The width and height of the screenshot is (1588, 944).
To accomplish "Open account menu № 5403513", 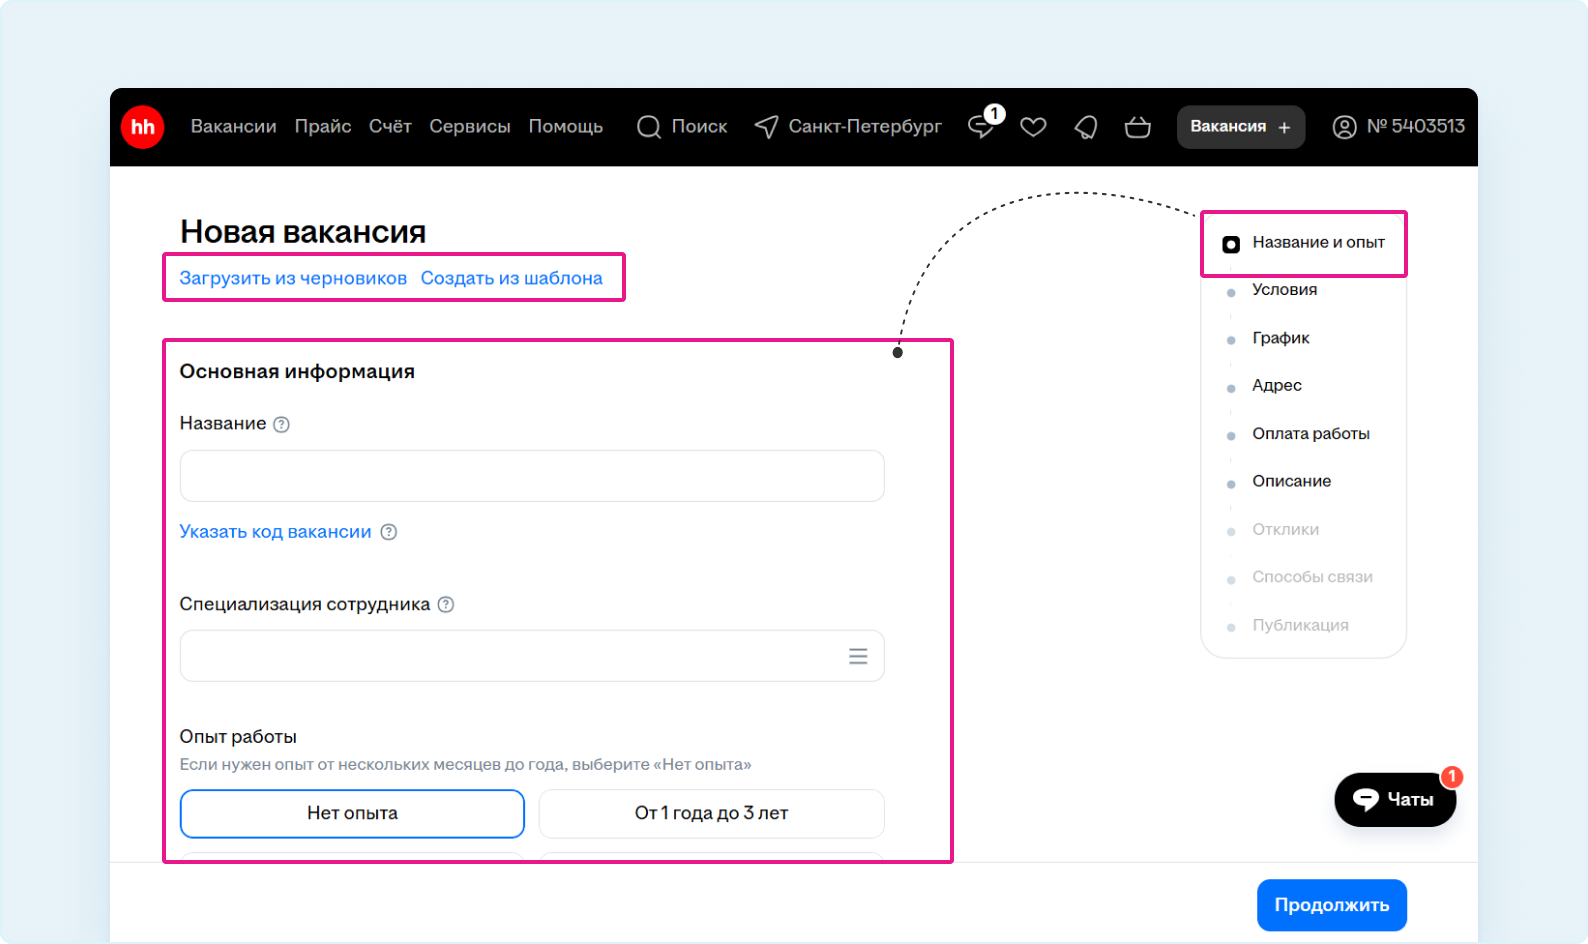I will point(1398,127).
